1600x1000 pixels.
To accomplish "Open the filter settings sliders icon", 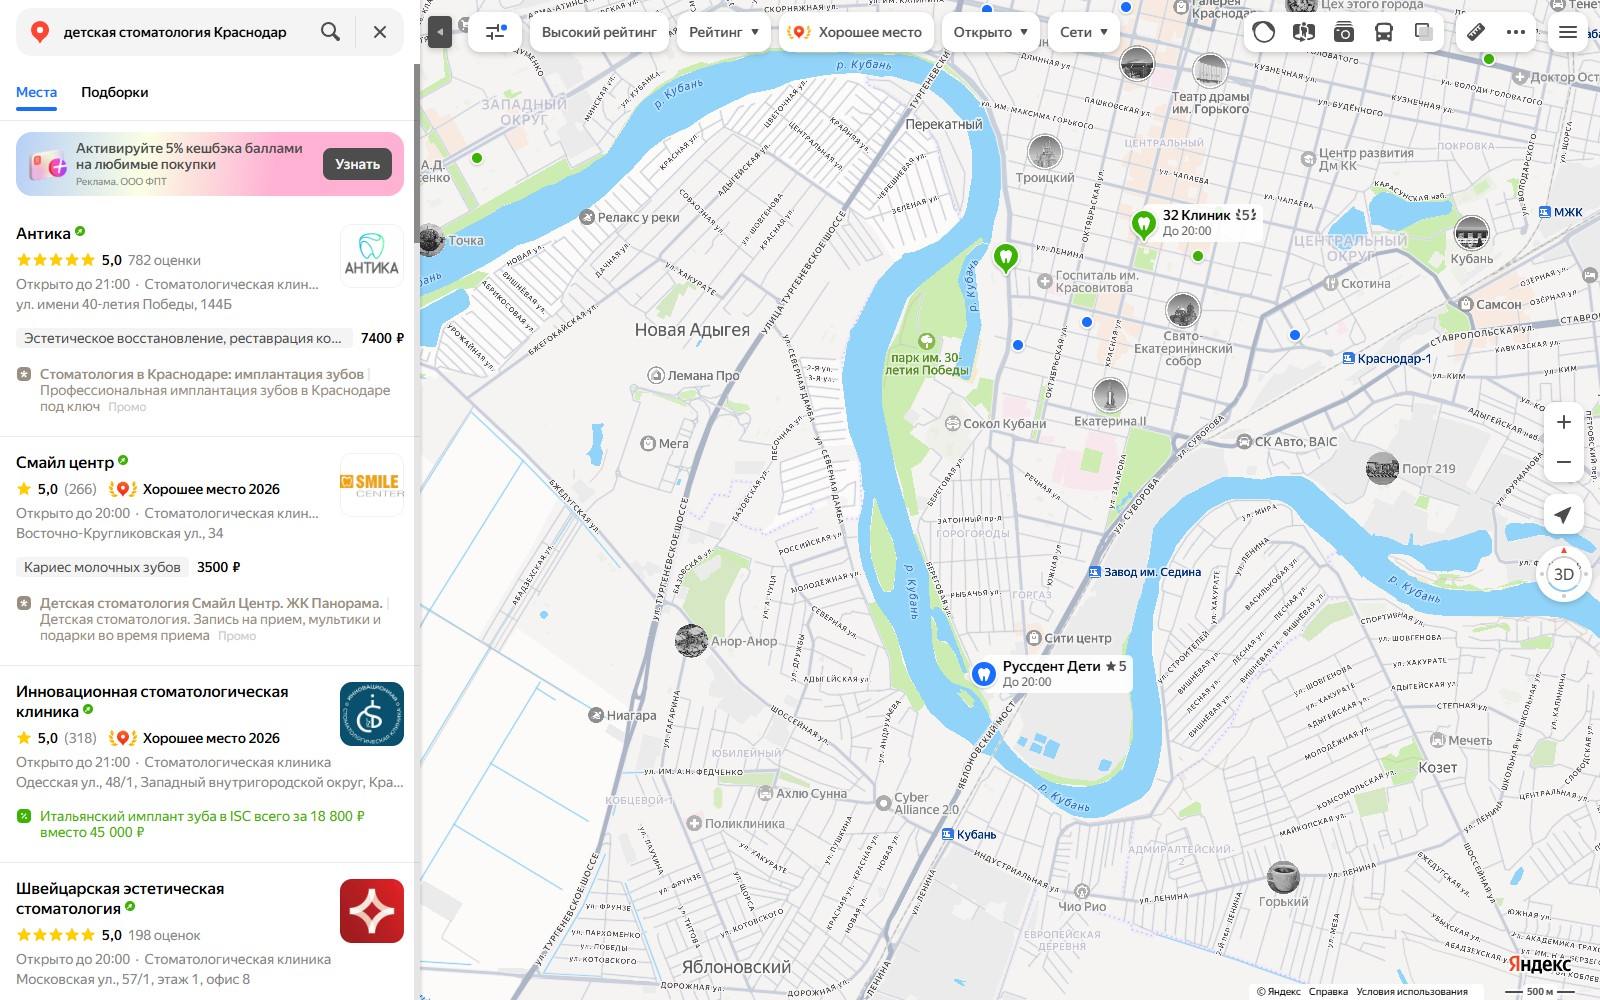I will point(495,32).
